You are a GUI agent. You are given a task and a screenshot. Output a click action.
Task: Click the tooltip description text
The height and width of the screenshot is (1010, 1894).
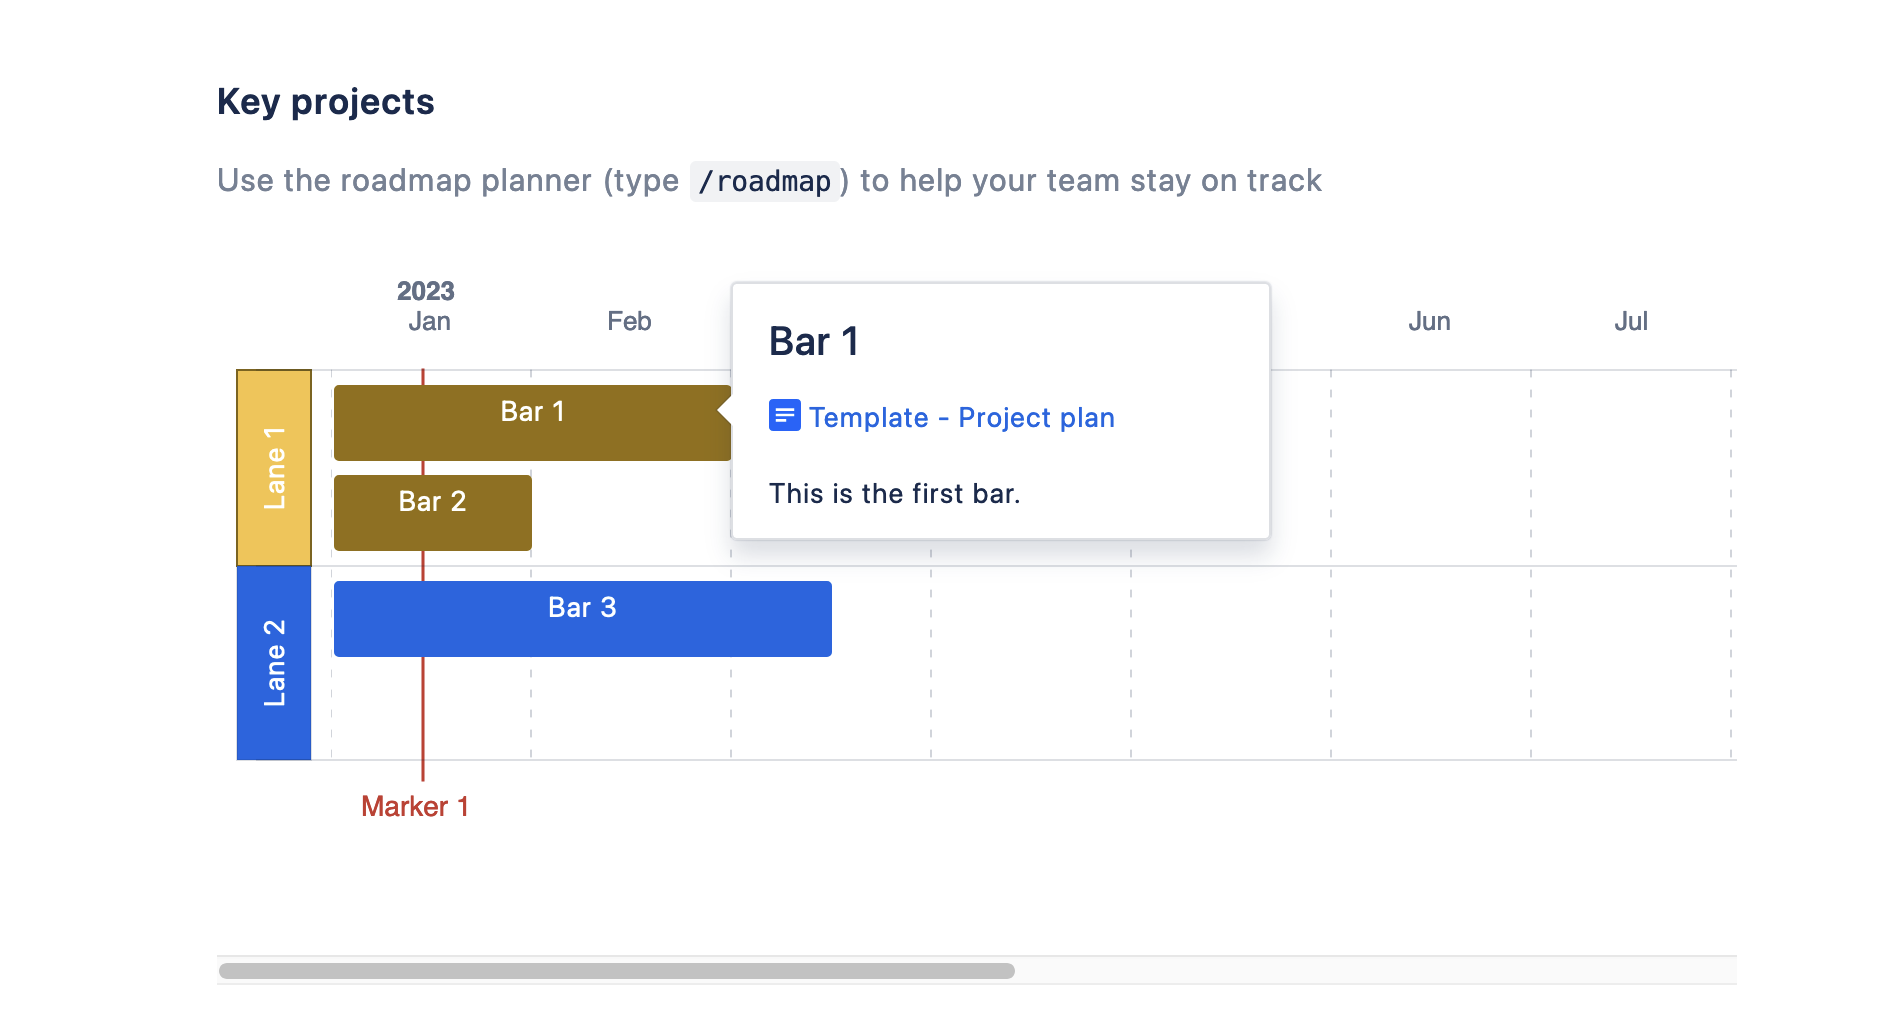[894, 493]
